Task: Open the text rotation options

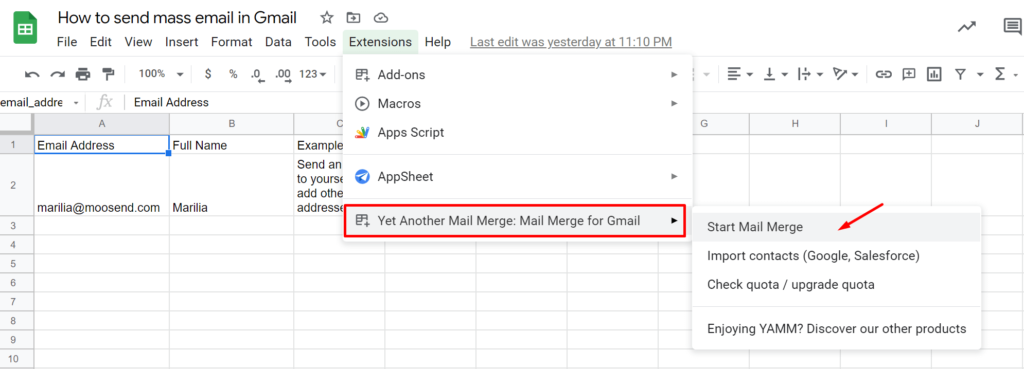Action: tap(846, 74)
